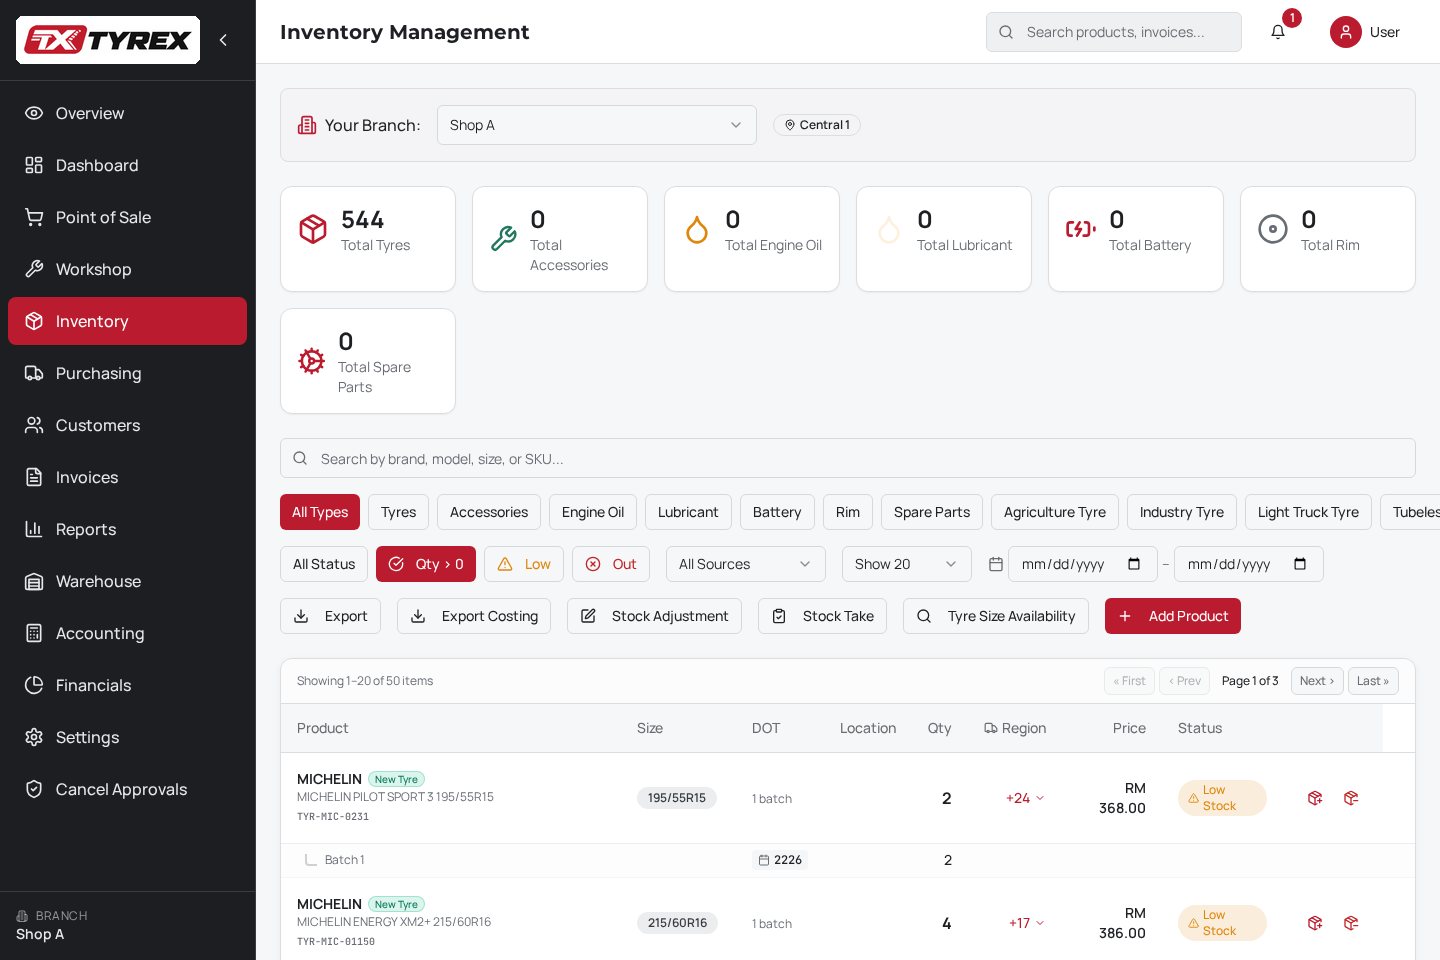Click the Stock Adjustment button
The height and width of the screenshot is (960, 1440).
654,616
